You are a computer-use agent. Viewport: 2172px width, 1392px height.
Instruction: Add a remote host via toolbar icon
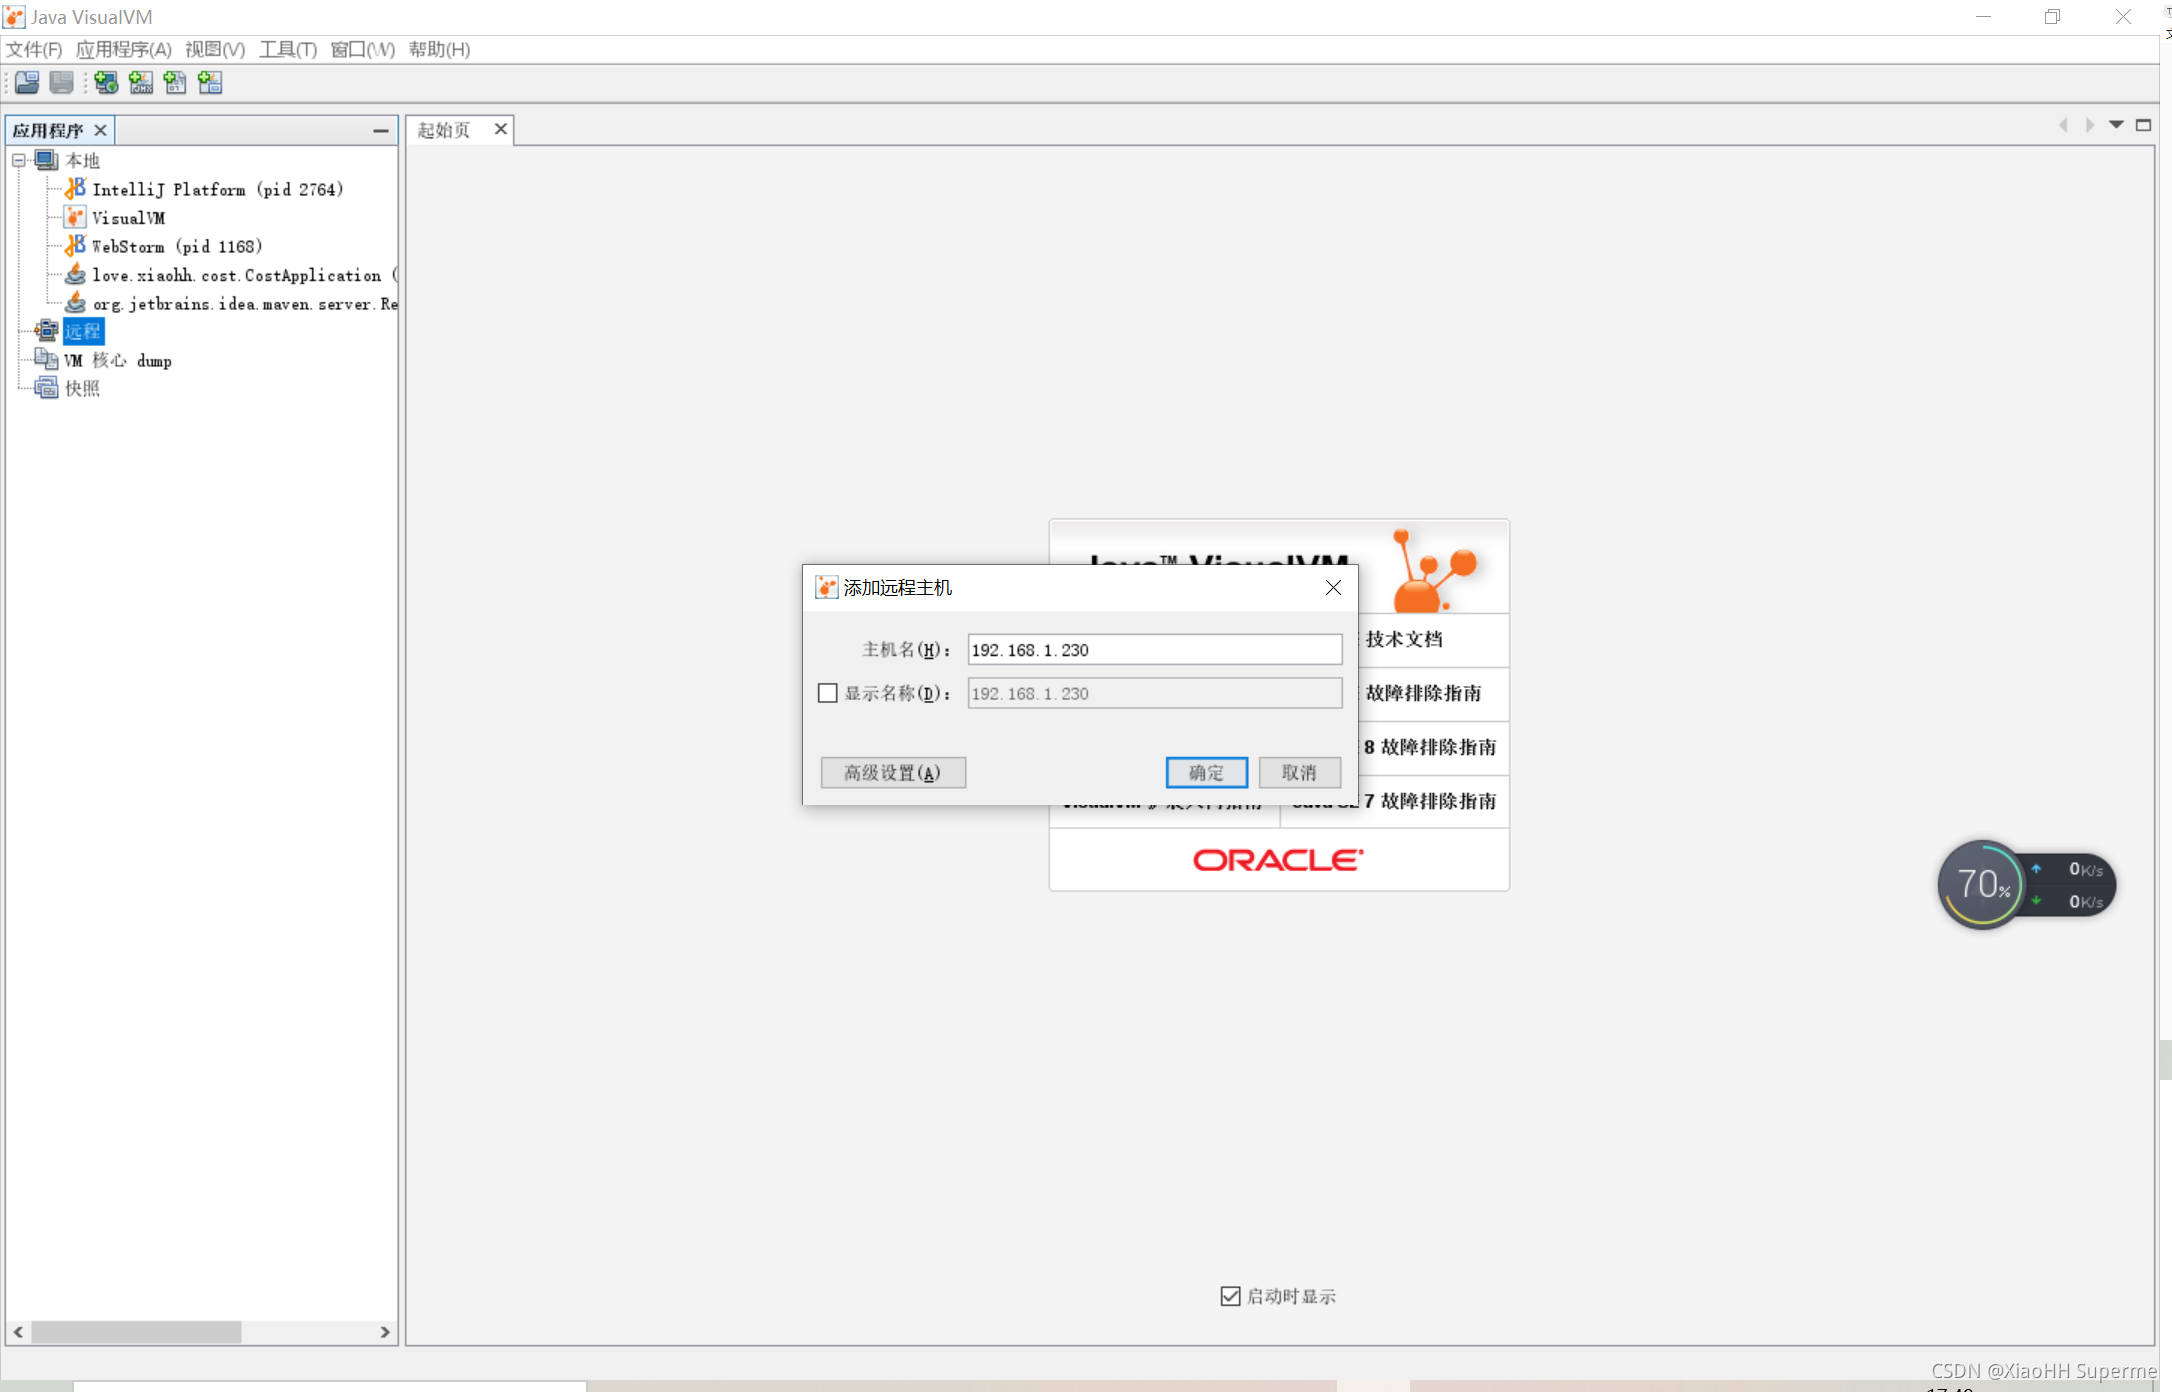point(106,82)
